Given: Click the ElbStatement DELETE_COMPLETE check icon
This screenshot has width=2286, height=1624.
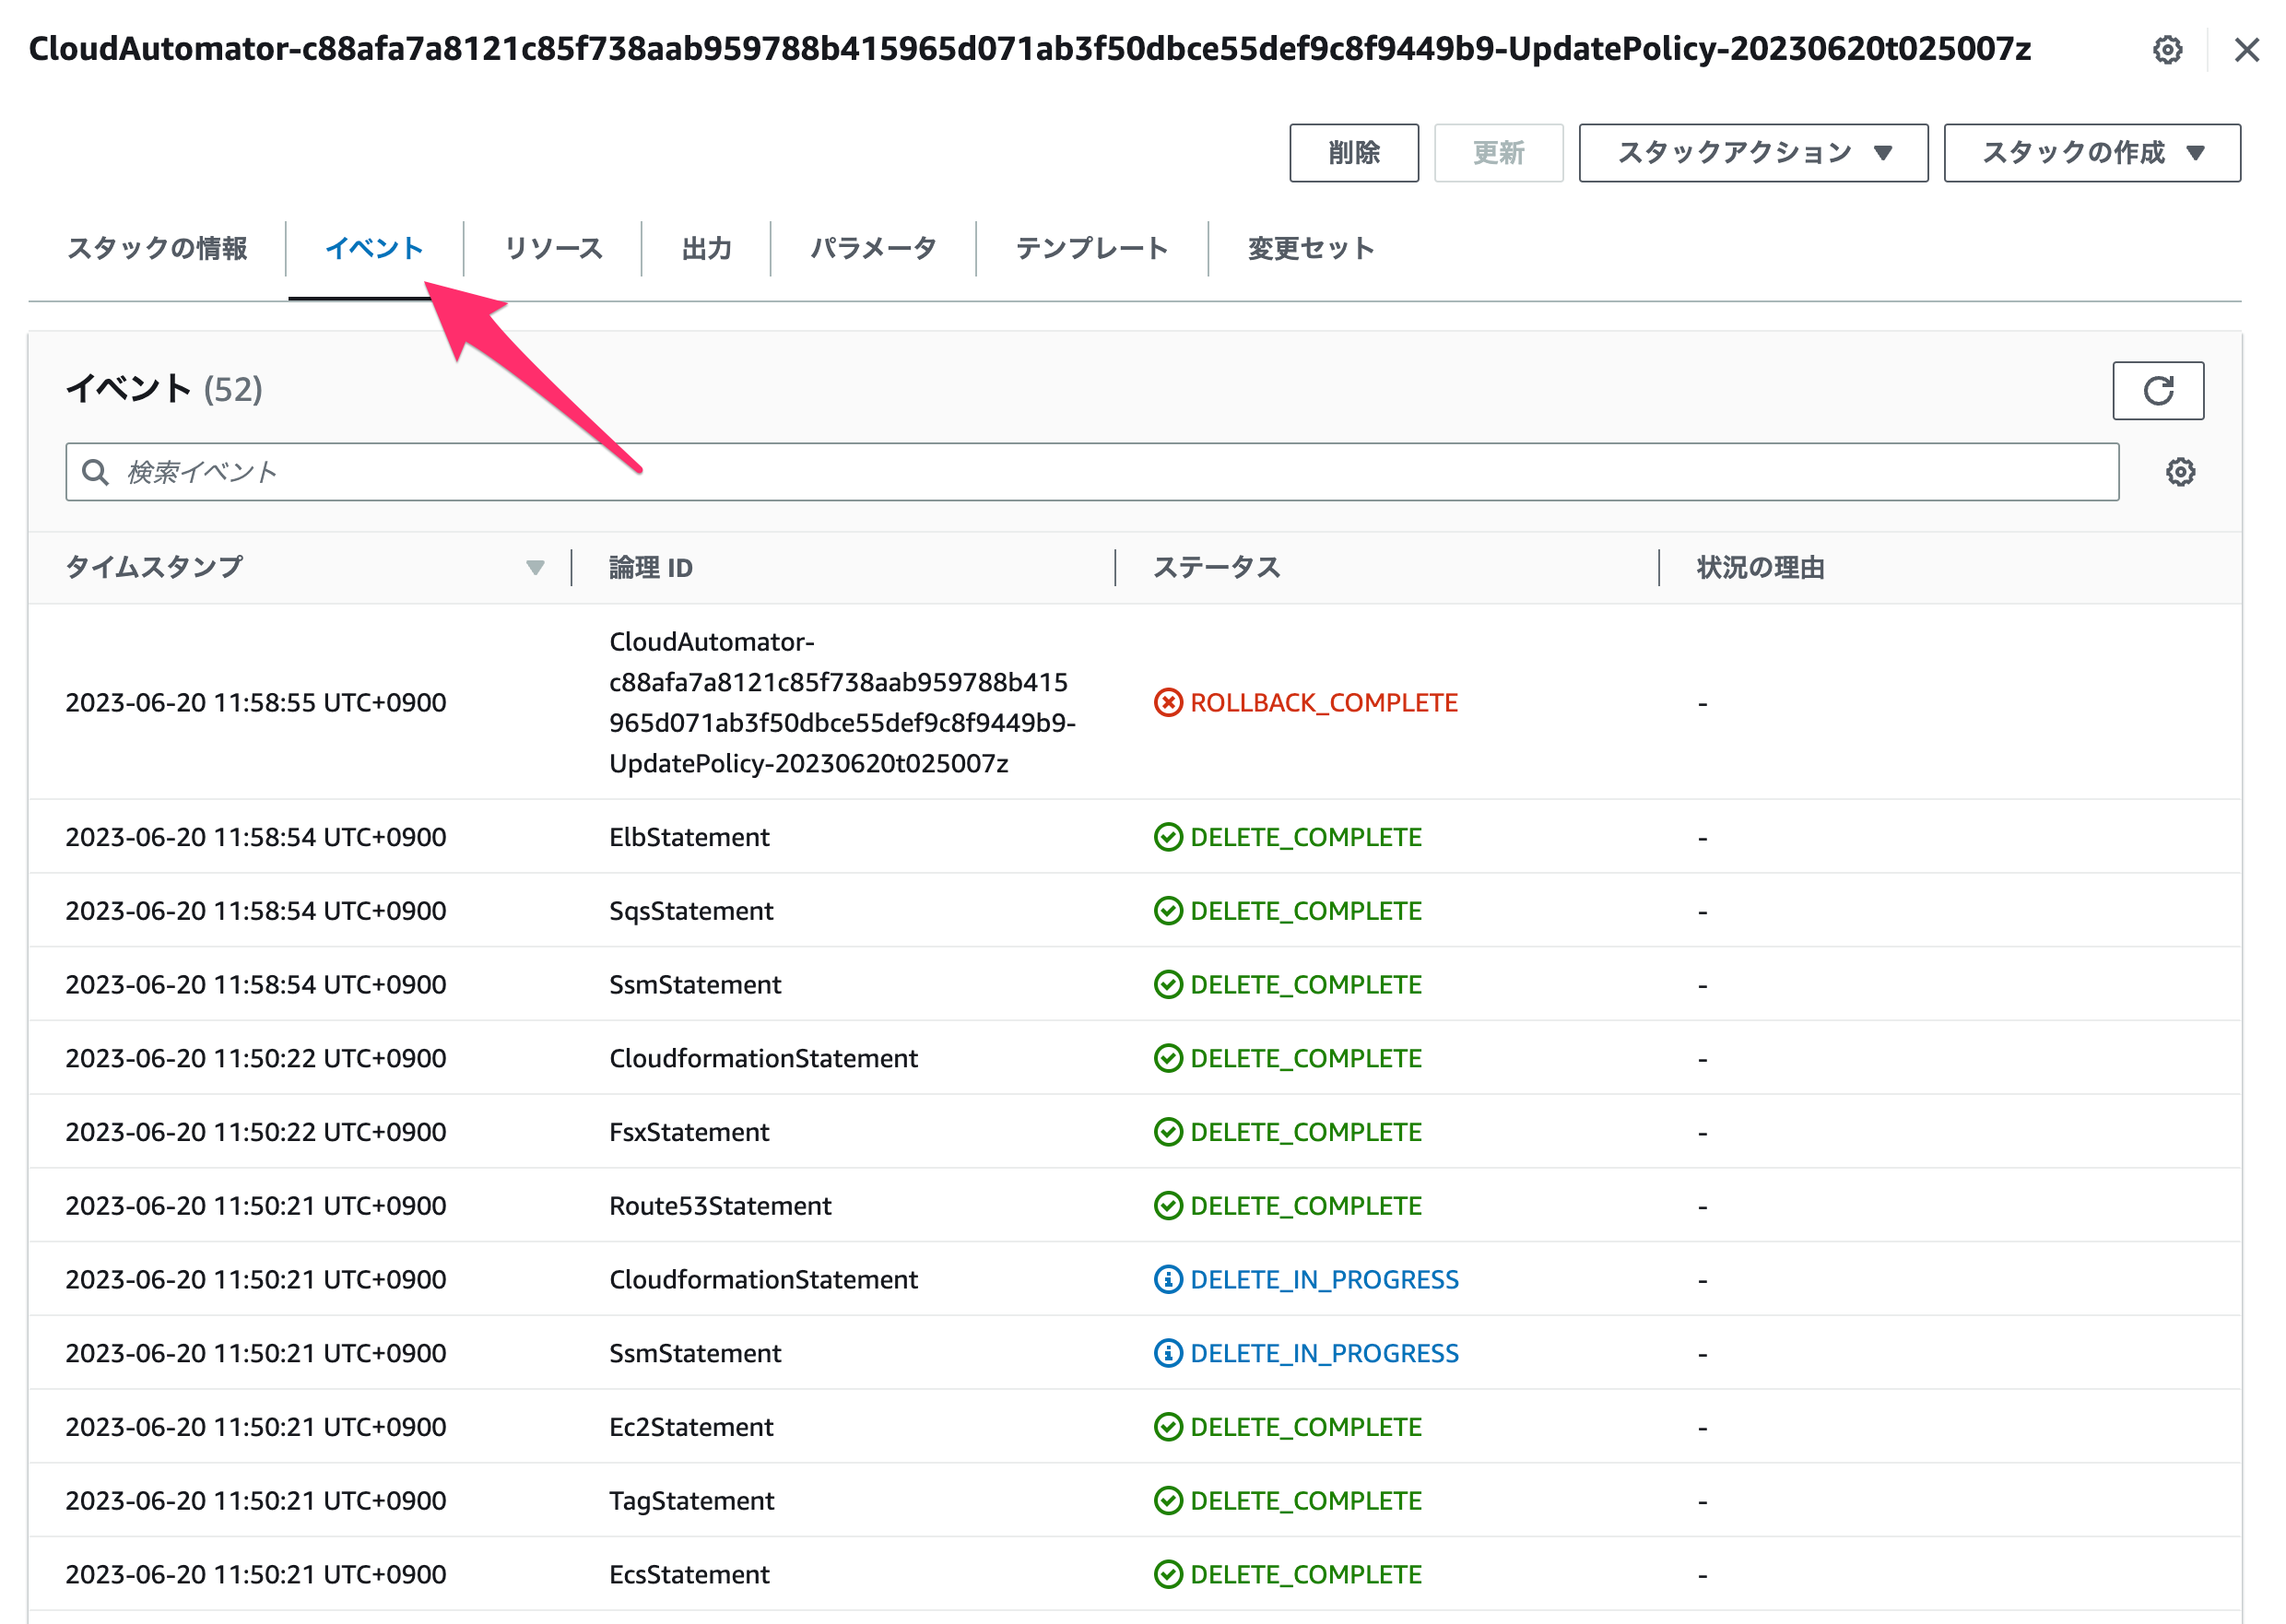Looking at the screenshot, I should click(1167, 837).
